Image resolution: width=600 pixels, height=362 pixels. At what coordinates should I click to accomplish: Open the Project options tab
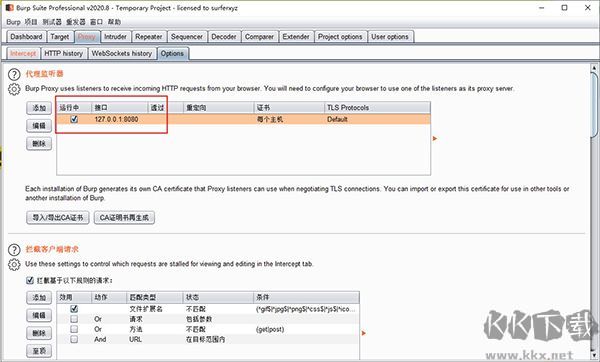click(x=340, y=37)
